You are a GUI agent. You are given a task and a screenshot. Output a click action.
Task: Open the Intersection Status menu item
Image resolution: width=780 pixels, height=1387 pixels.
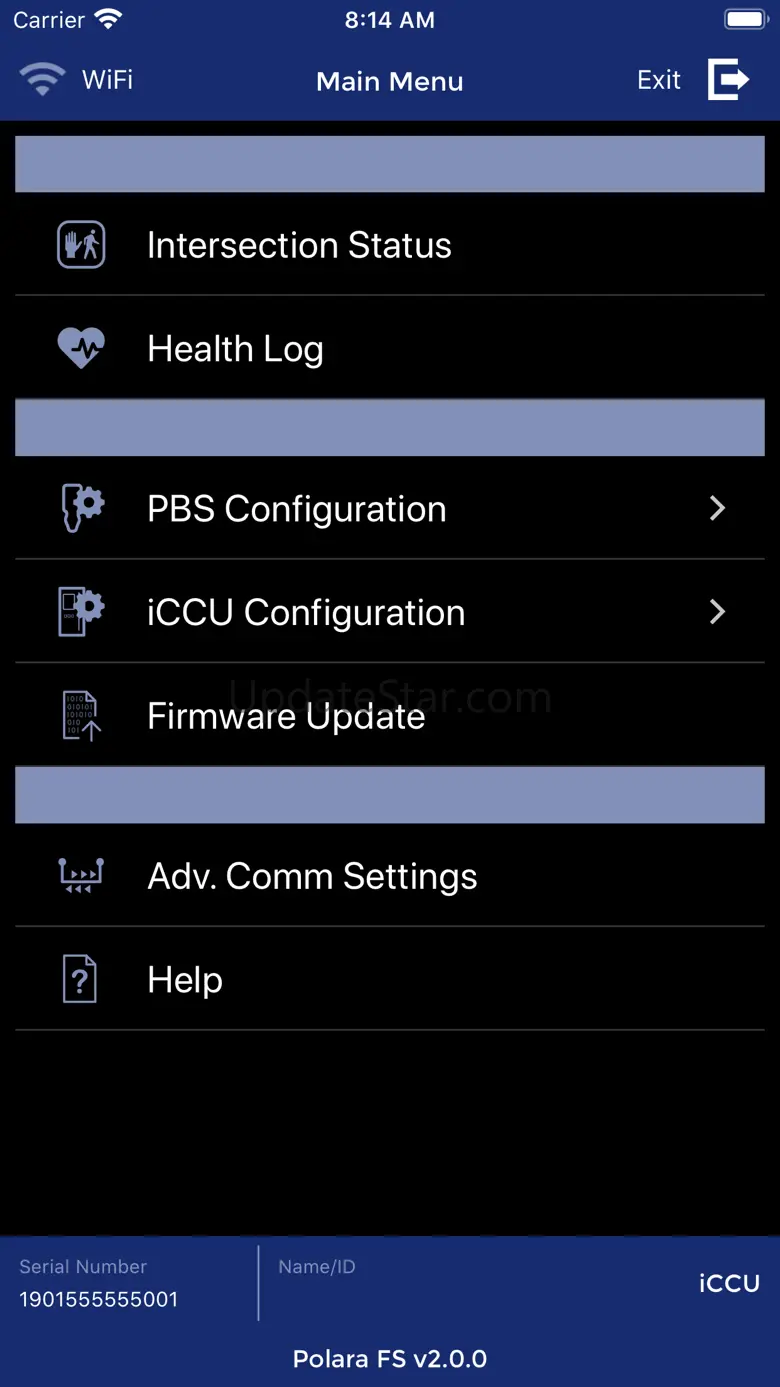(x=299, y=245)
